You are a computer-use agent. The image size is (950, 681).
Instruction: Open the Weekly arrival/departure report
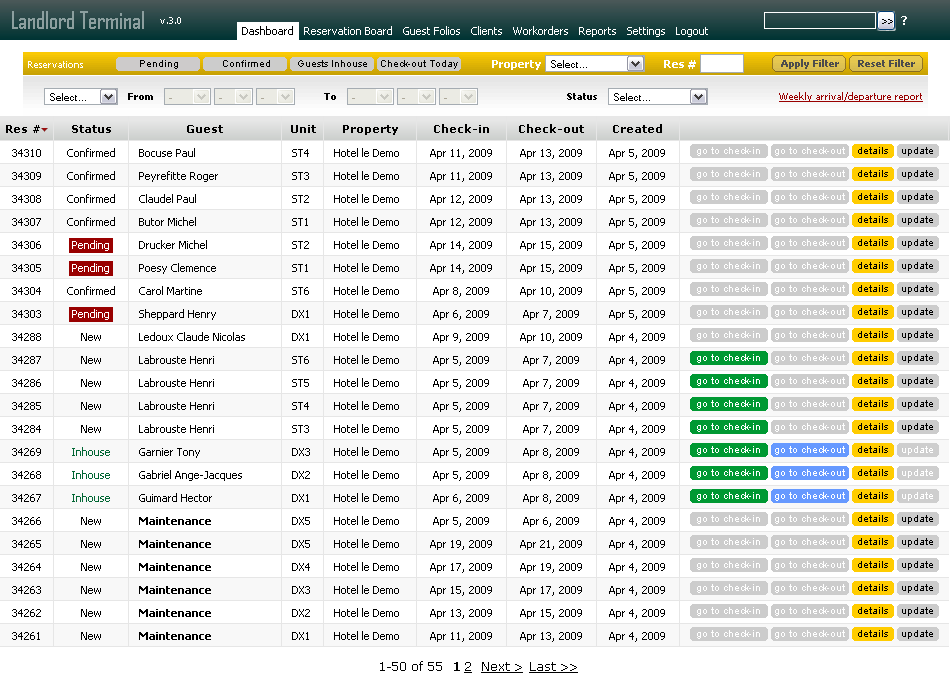tap(849, 96)
